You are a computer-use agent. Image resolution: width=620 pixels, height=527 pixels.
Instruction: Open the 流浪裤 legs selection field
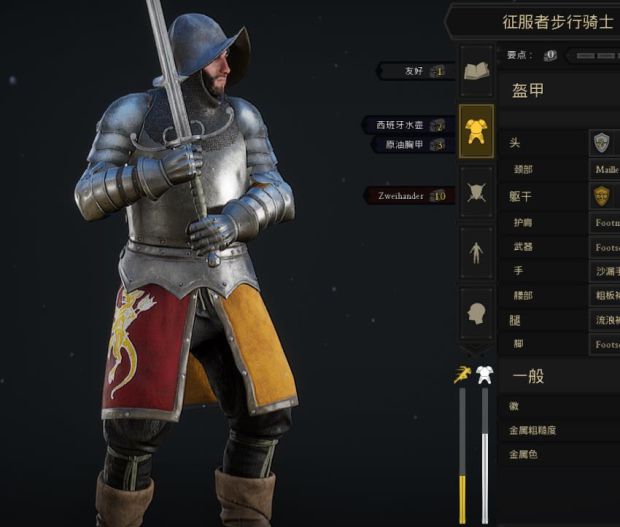click(605, 320)
